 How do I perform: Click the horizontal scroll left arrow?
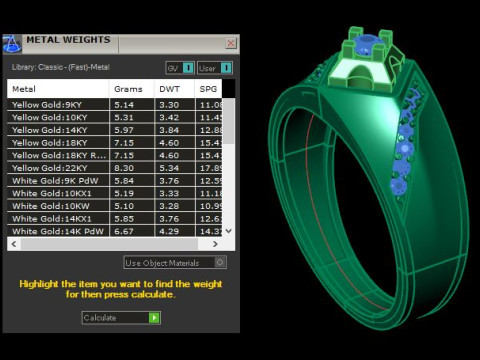tap(14, 244)
